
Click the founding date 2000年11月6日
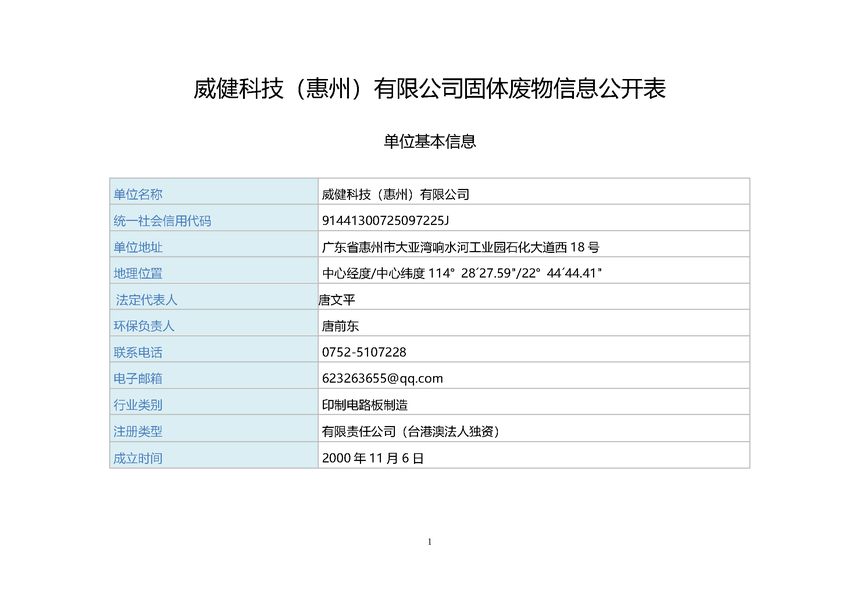click(373, 458)
